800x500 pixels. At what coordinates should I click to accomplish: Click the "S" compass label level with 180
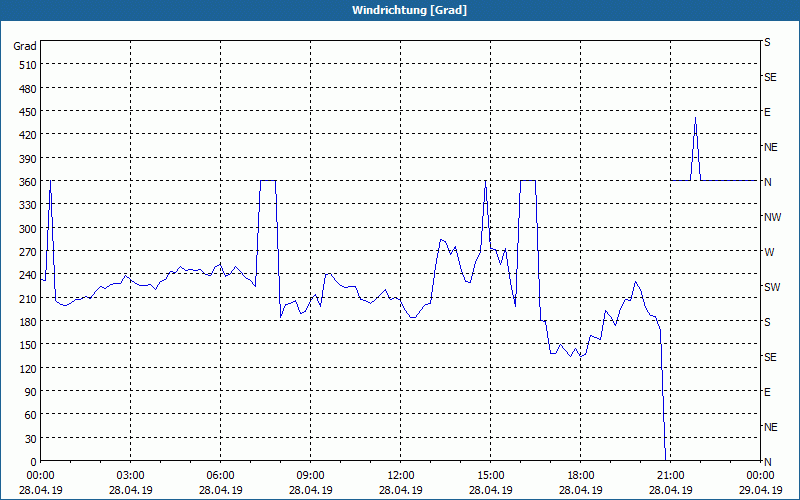click(767, 322)
